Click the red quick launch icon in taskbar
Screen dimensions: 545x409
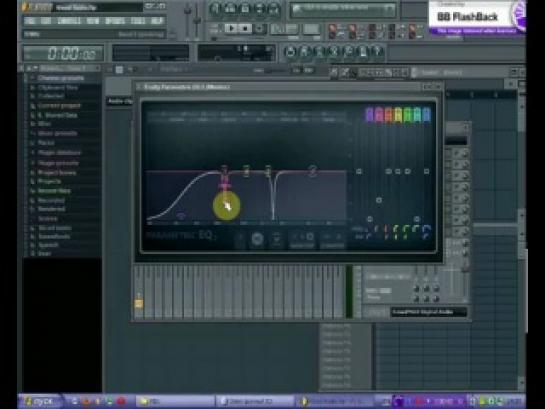(x=121, y=401)
